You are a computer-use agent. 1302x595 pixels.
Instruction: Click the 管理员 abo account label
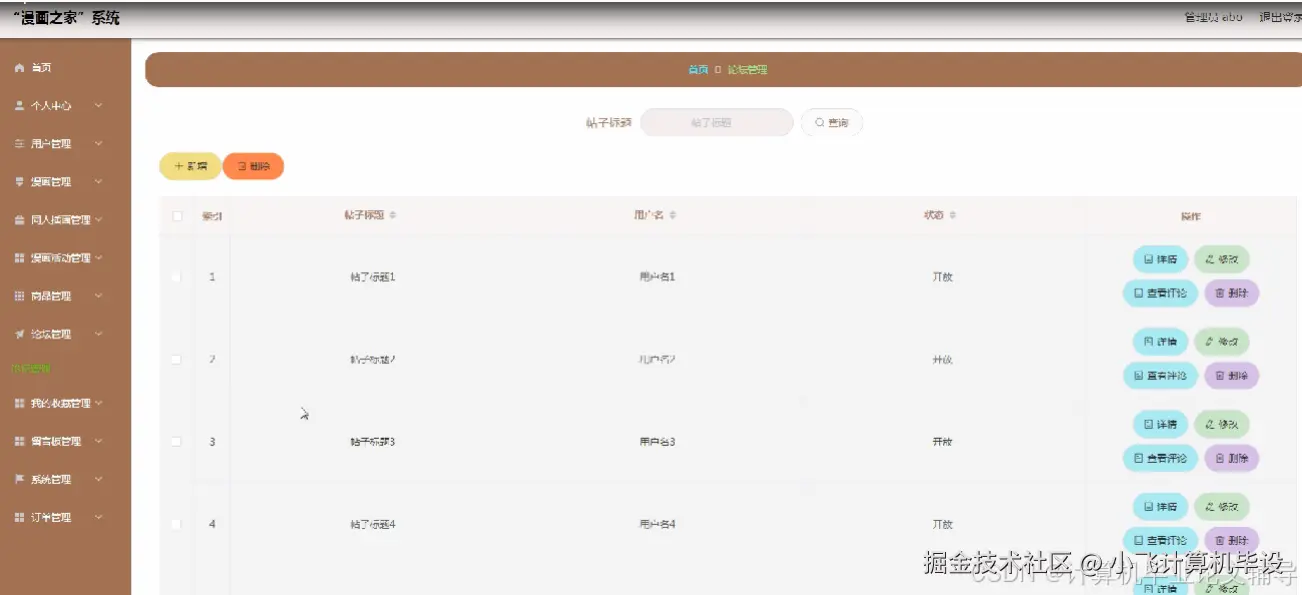(x=1213, y=17)
